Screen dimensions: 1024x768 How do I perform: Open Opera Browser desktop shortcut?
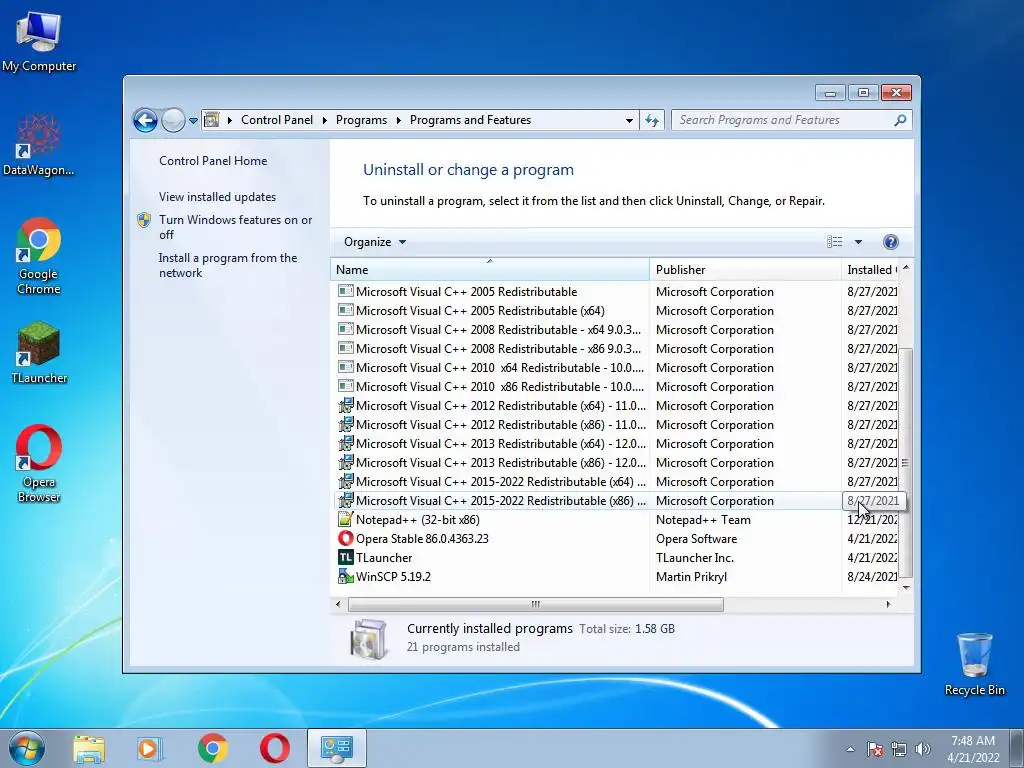point(39,464)
